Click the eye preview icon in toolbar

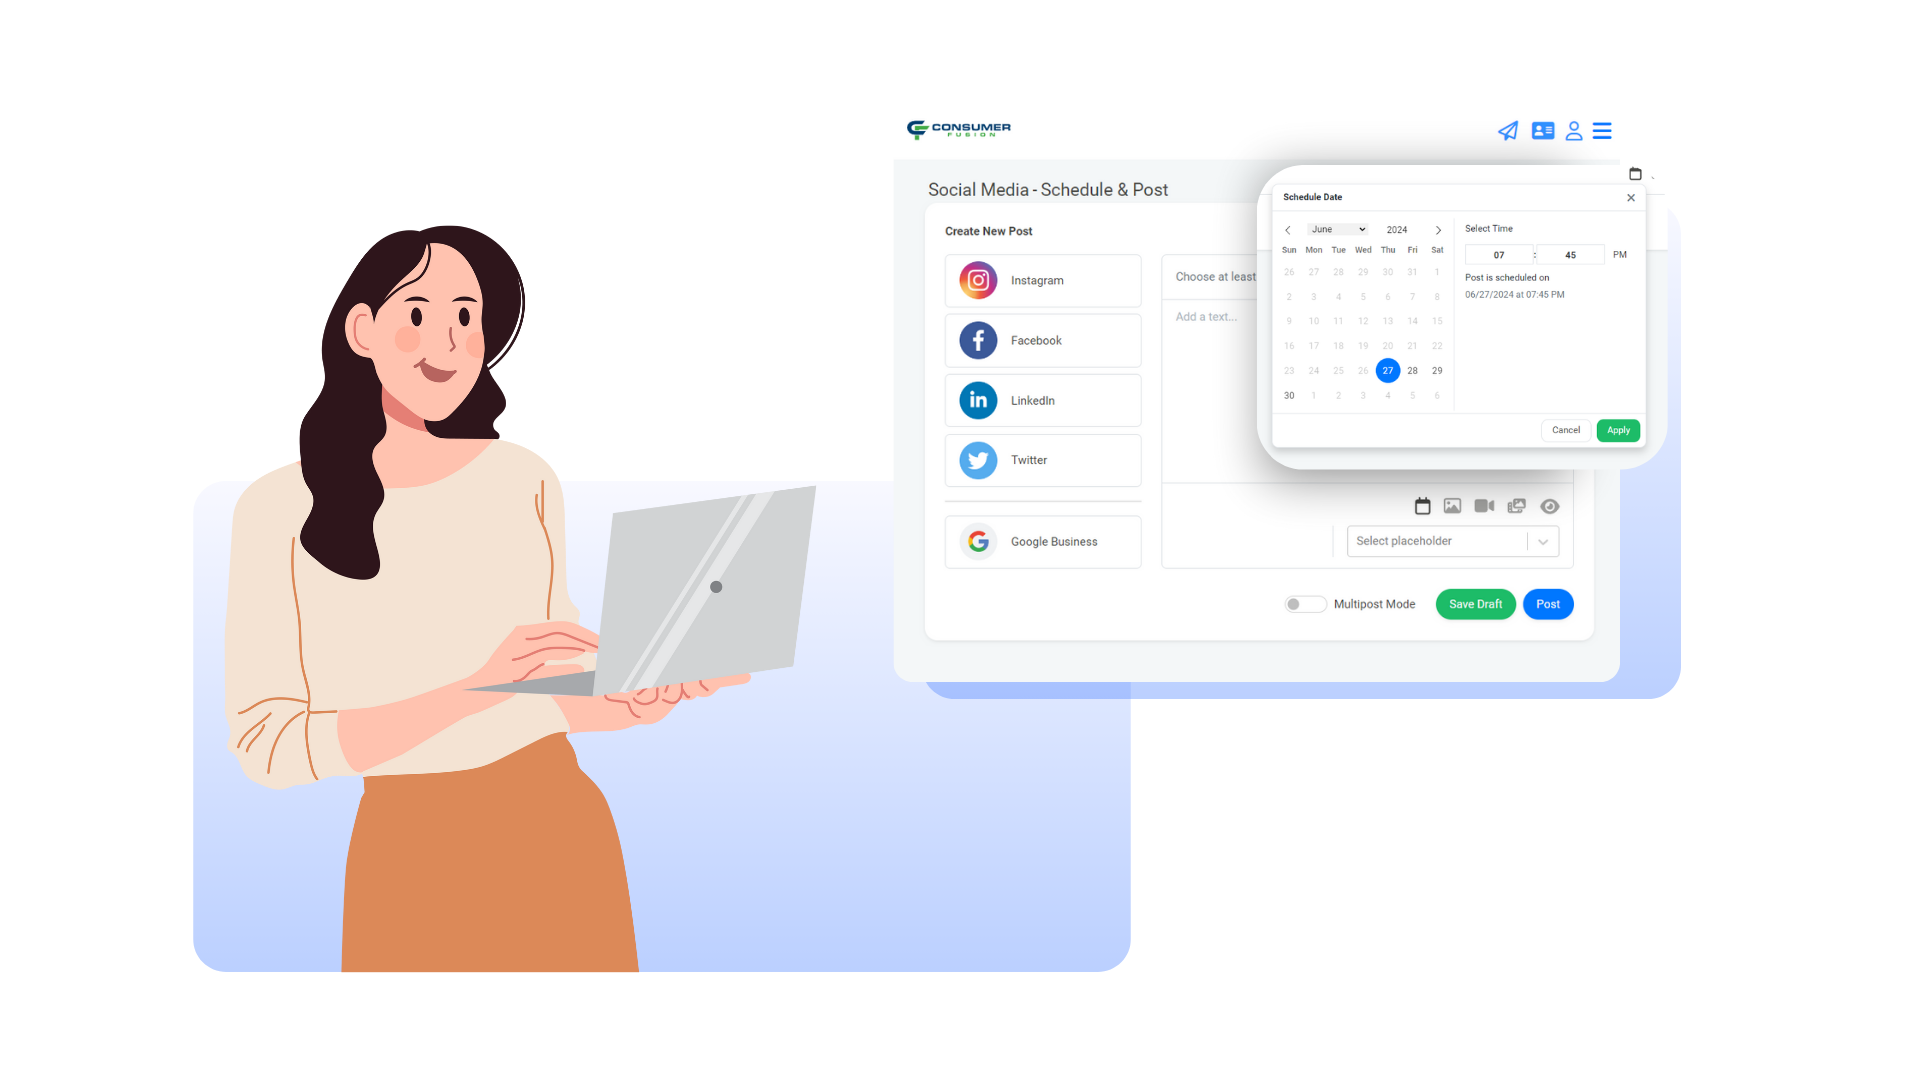pyautogui.click(x=1551, y=505)
